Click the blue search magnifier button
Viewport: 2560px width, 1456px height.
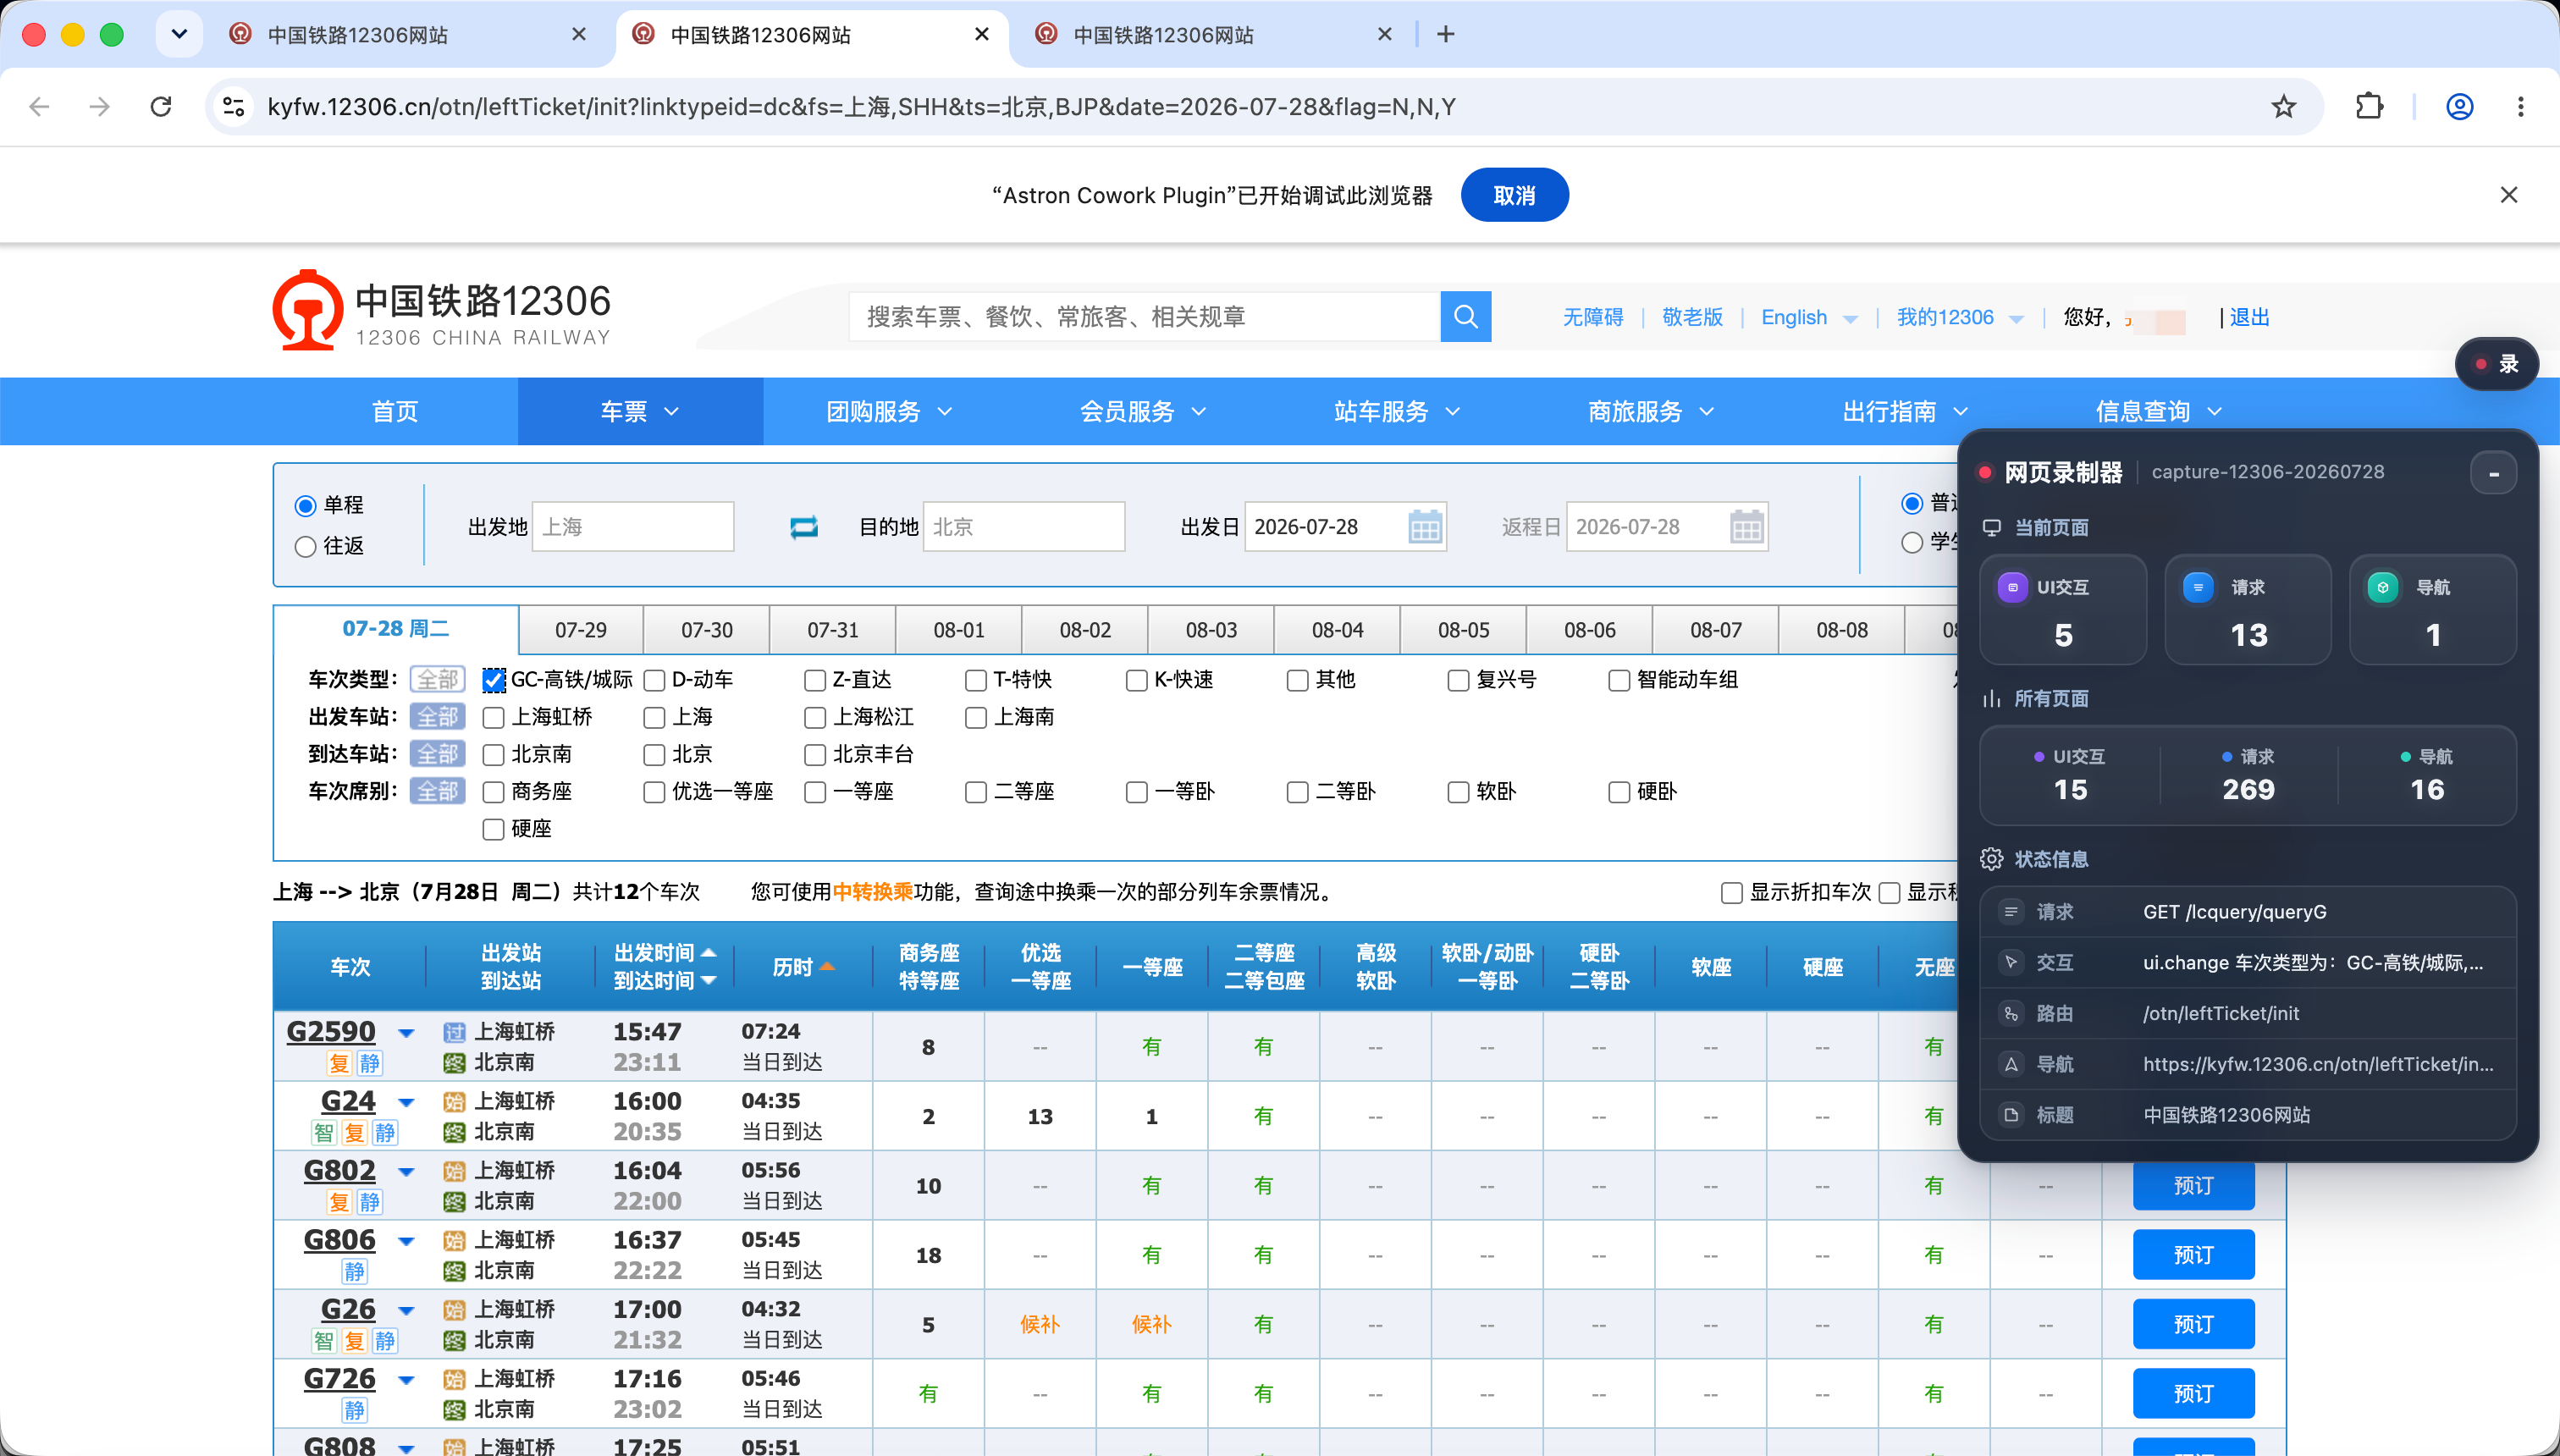1465,317
